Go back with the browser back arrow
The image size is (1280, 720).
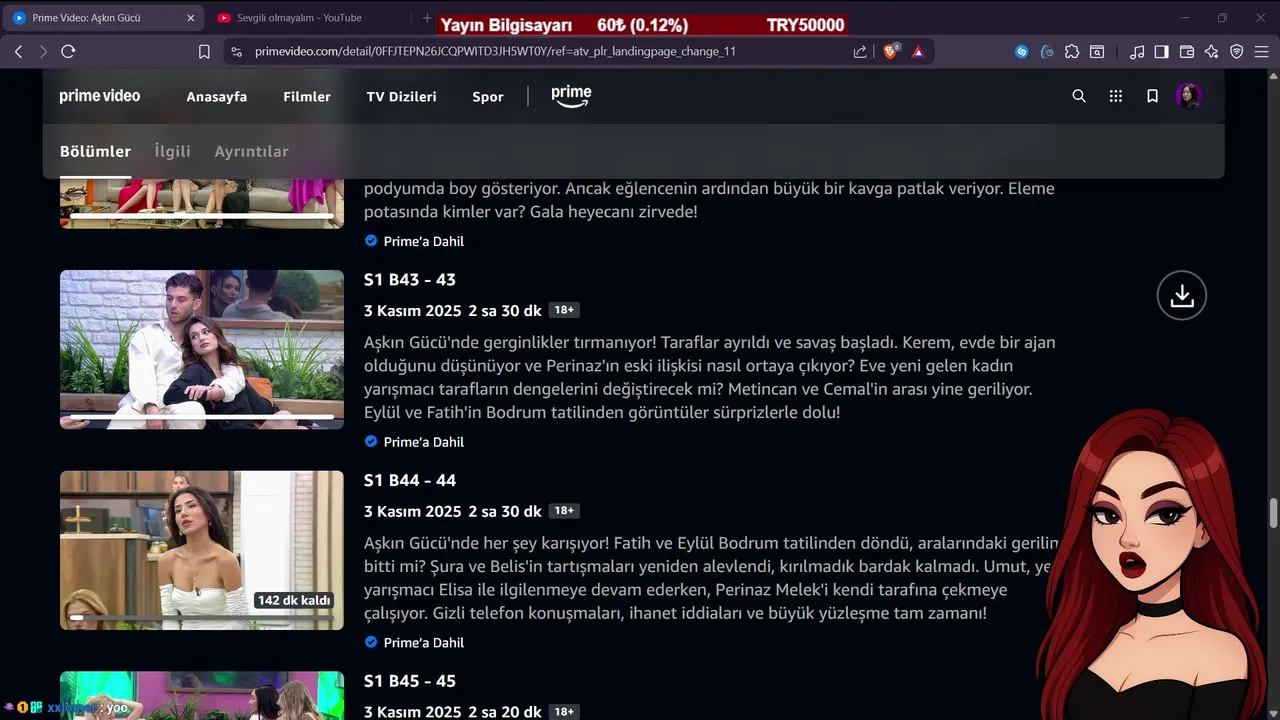tap(18, 51)
